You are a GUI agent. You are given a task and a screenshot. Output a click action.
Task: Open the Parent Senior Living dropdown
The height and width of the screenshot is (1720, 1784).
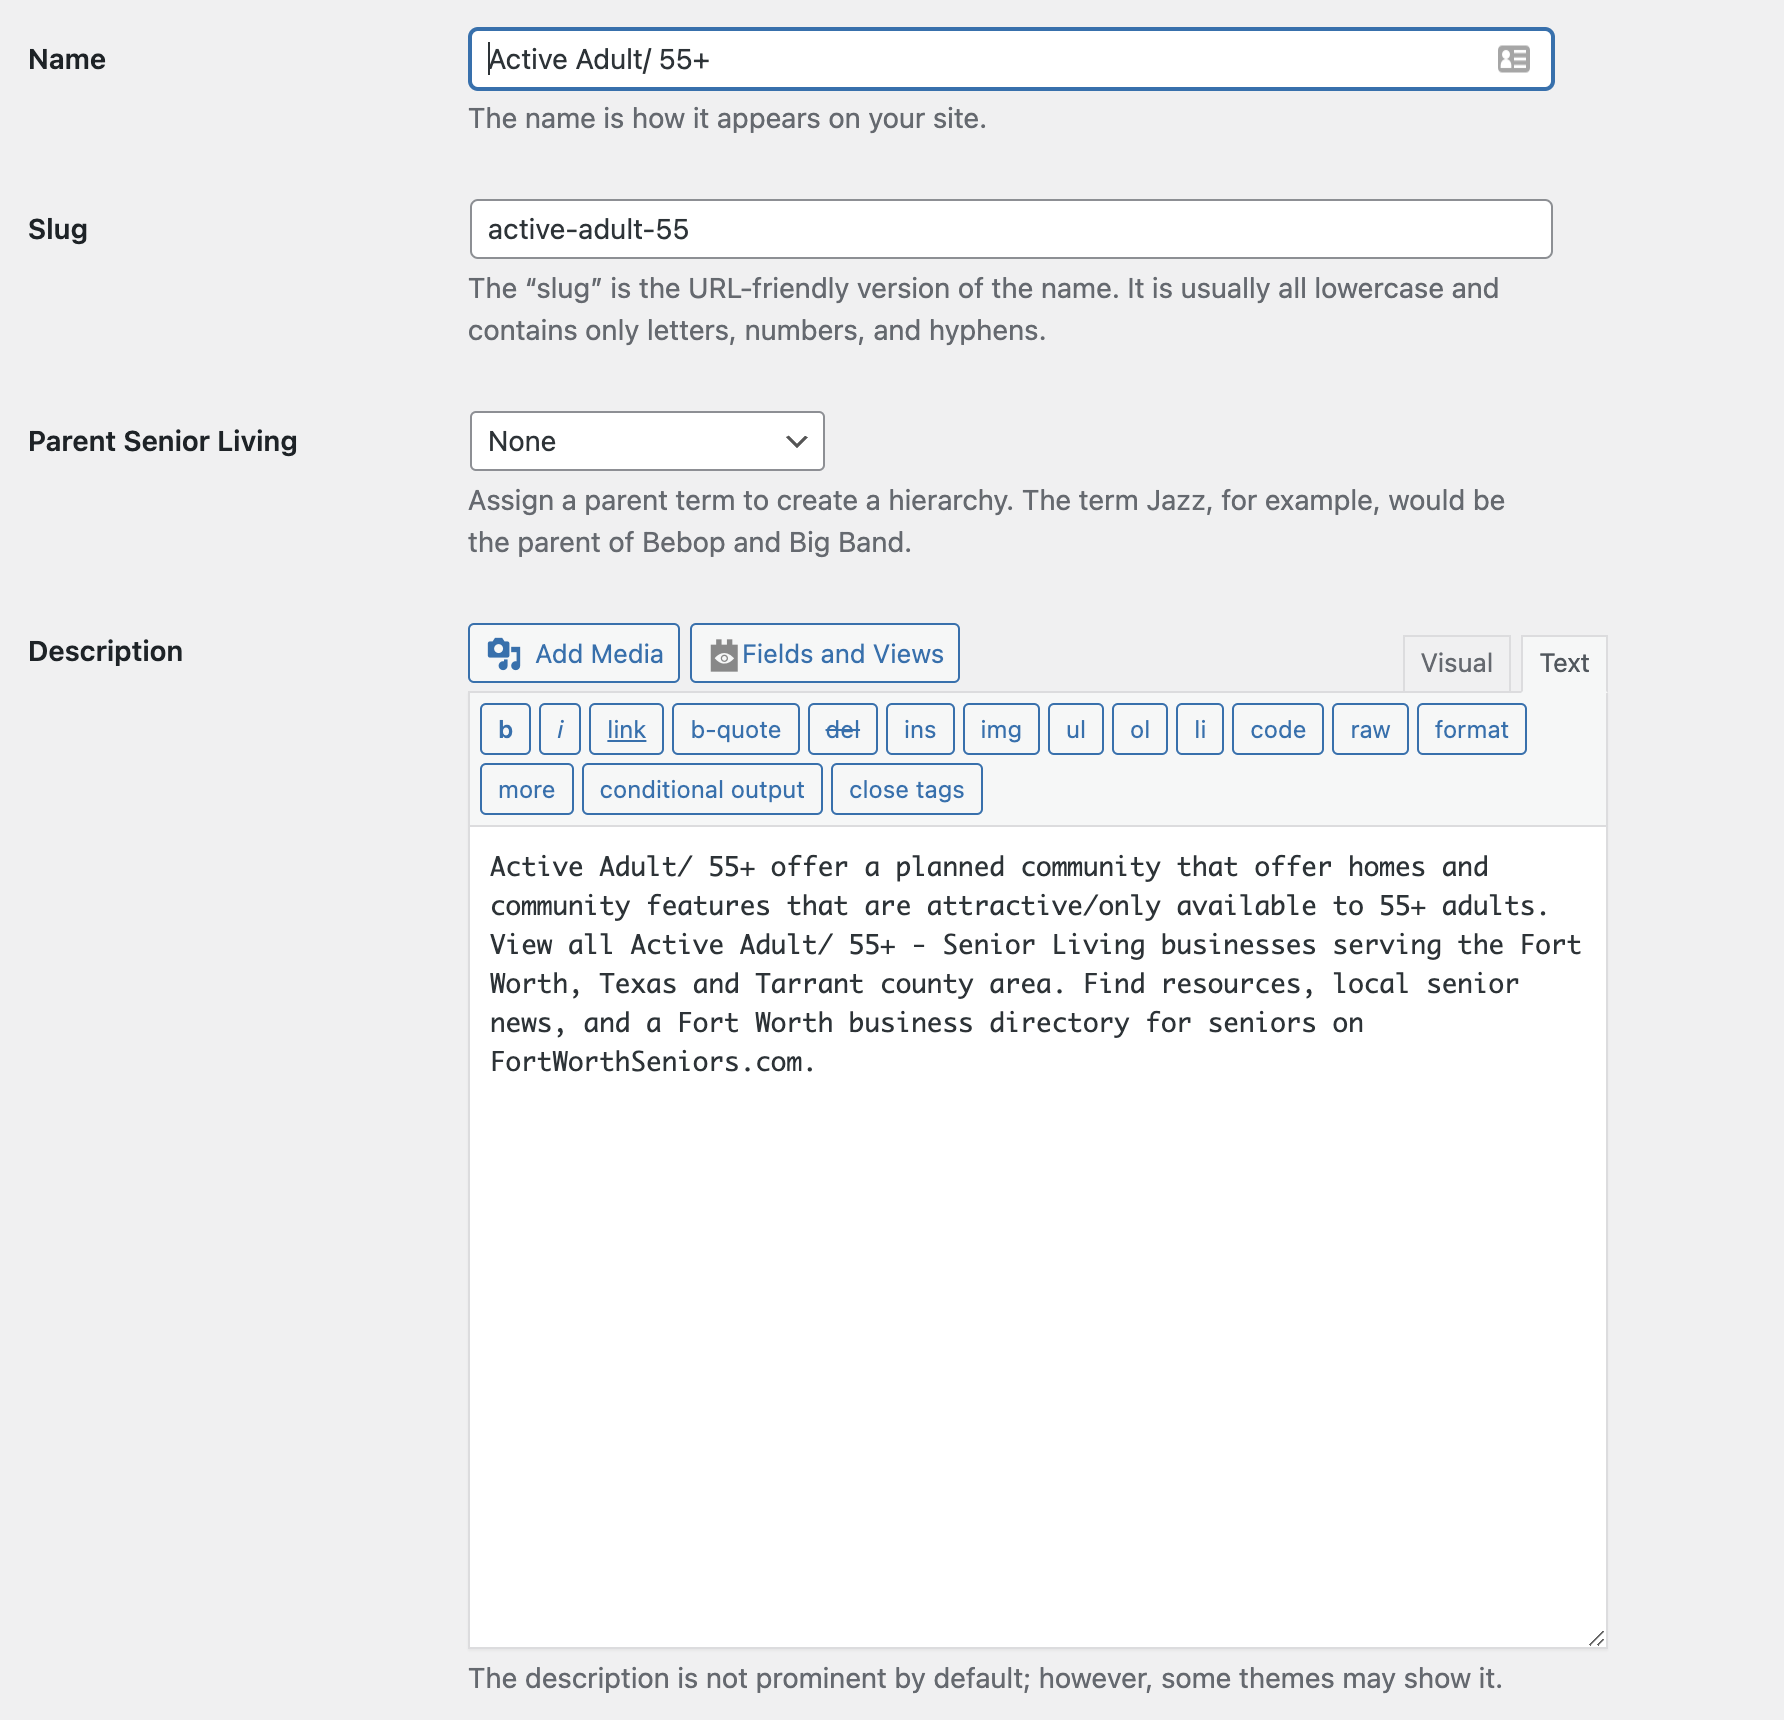[647, 441]
